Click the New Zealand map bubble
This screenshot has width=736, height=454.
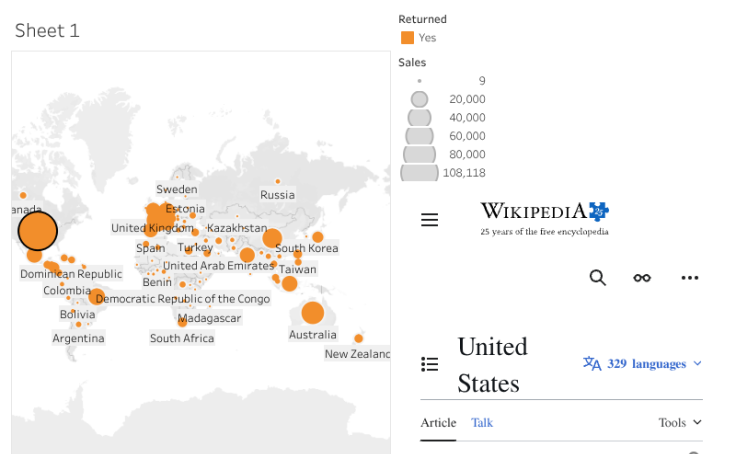point(358,338)
